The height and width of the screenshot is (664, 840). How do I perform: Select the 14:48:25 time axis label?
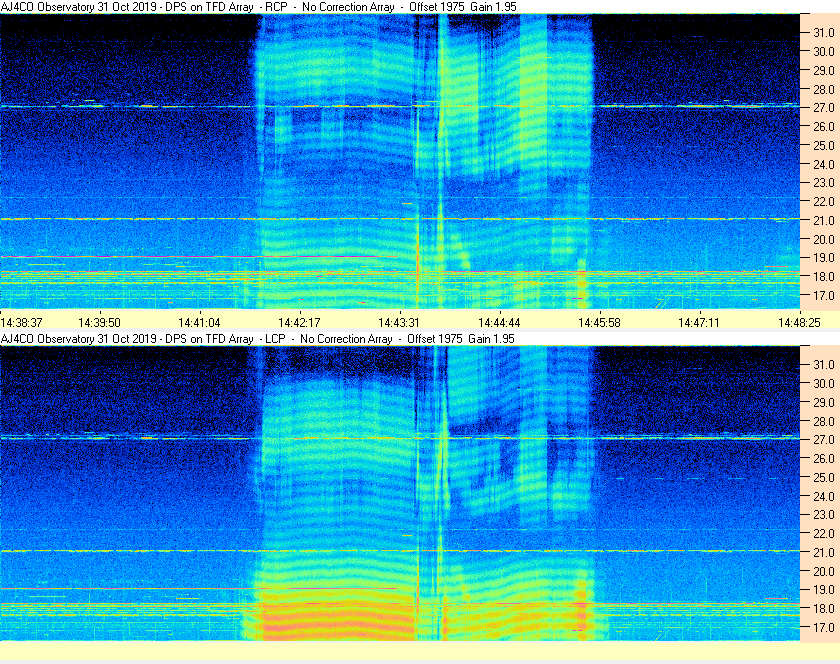pyautogui.click(x=799, y=323)
